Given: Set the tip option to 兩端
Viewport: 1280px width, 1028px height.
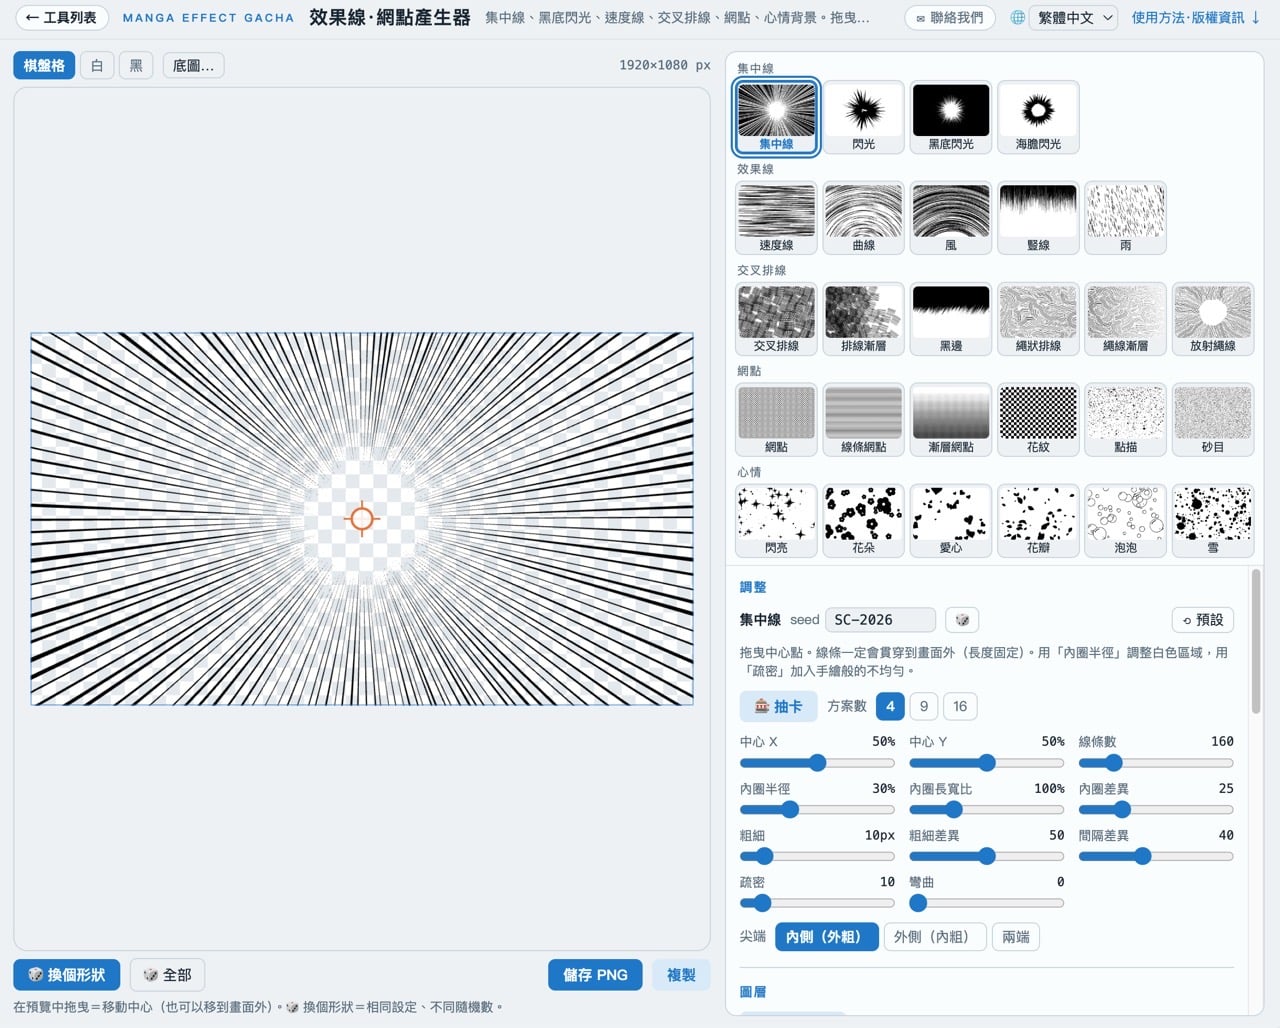Looking at the screenshot, I should [x=1016, y=937].
